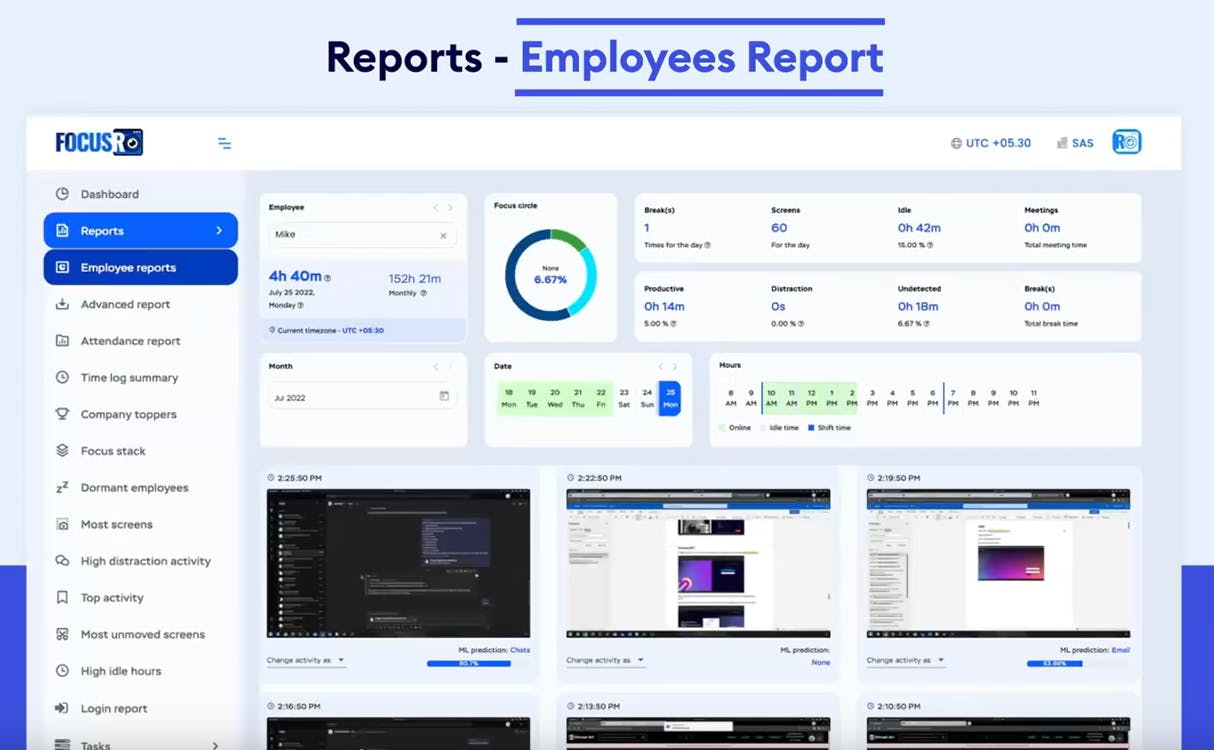Click the UTC +05.30 timezone label
The width and height of the screenshot is (1214, 750).
pyautogui.click(x=998, y=143)
